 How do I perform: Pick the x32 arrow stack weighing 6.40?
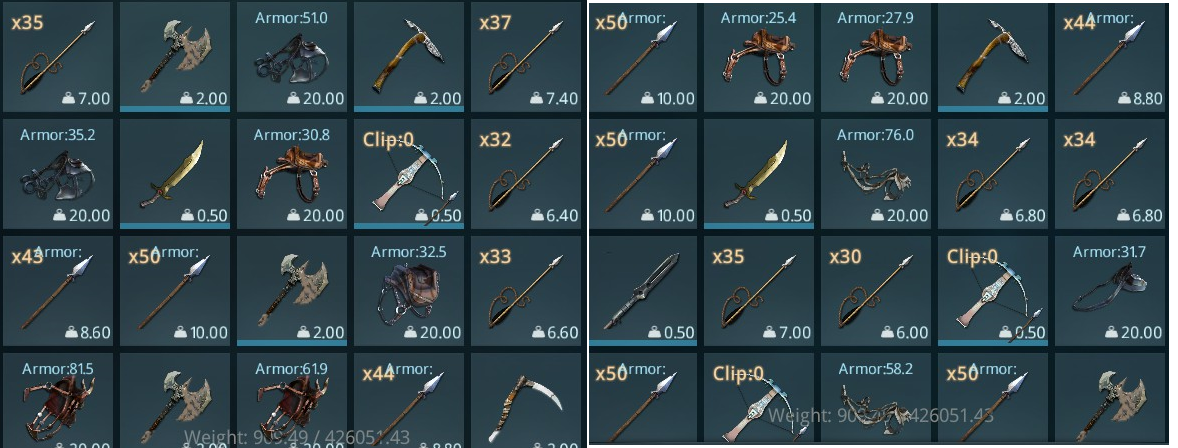[526, 174]
